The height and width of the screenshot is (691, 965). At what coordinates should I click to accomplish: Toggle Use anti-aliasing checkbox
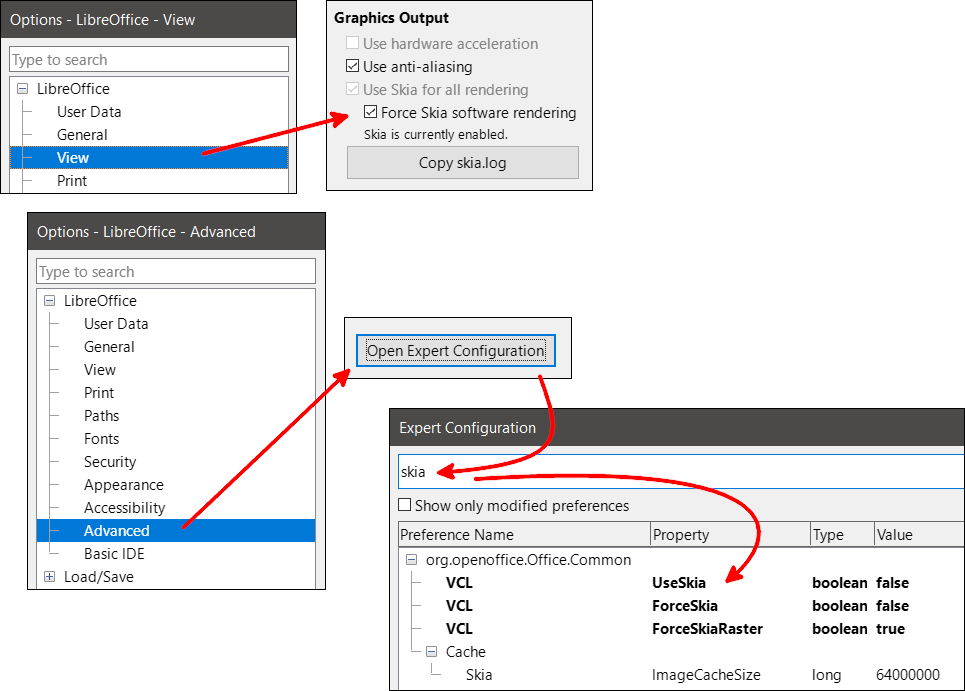pyautogui.click(x=352, y=67)
